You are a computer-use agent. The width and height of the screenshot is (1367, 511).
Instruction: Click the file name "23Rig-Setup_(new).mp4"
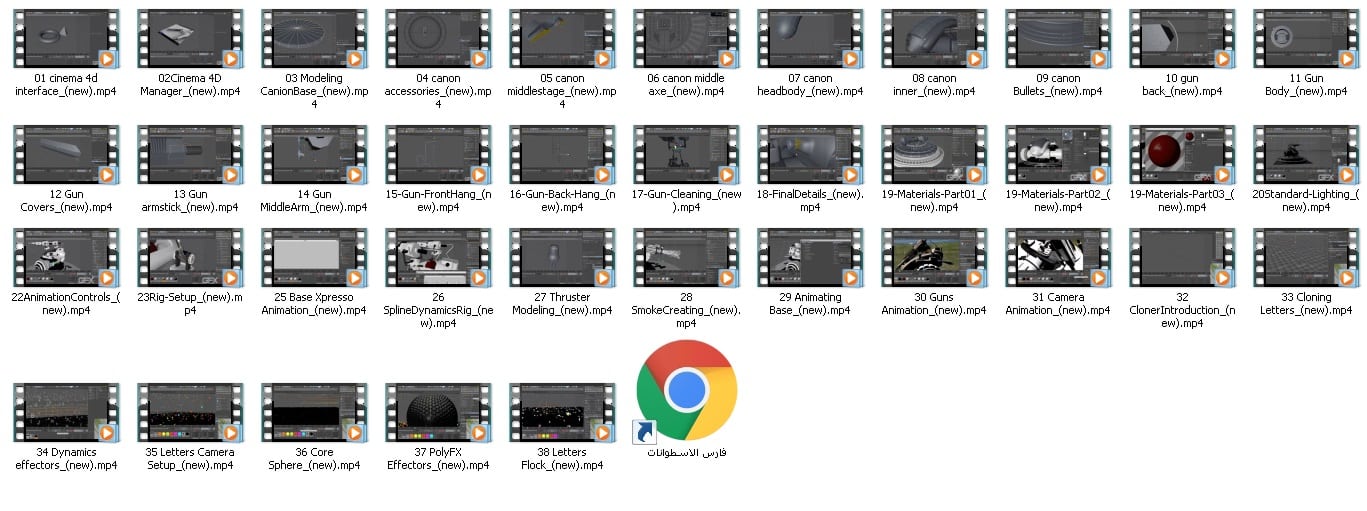(190, 303)
